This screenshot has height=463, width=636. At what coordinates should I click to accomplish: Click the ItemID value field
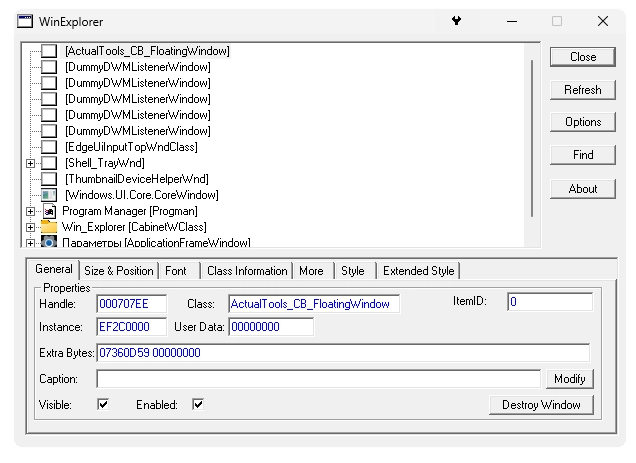550,302
